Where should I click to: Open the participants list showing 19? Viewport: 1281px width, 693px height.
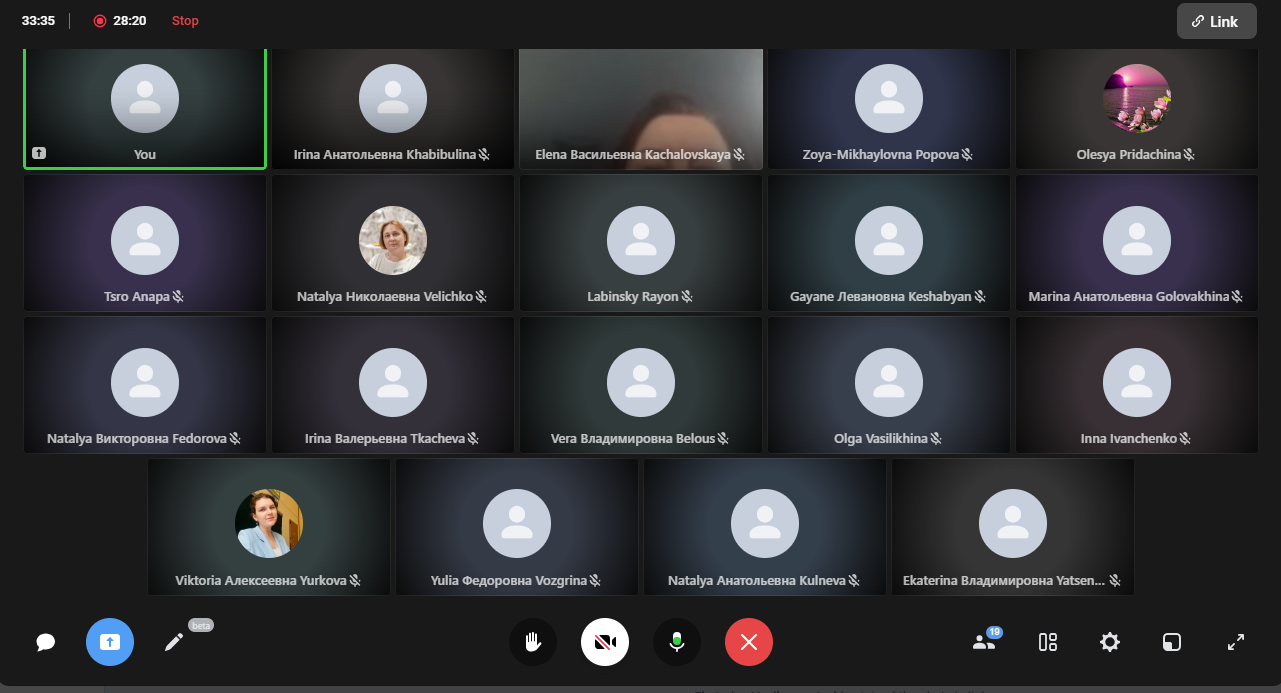(x=984, y=642)
